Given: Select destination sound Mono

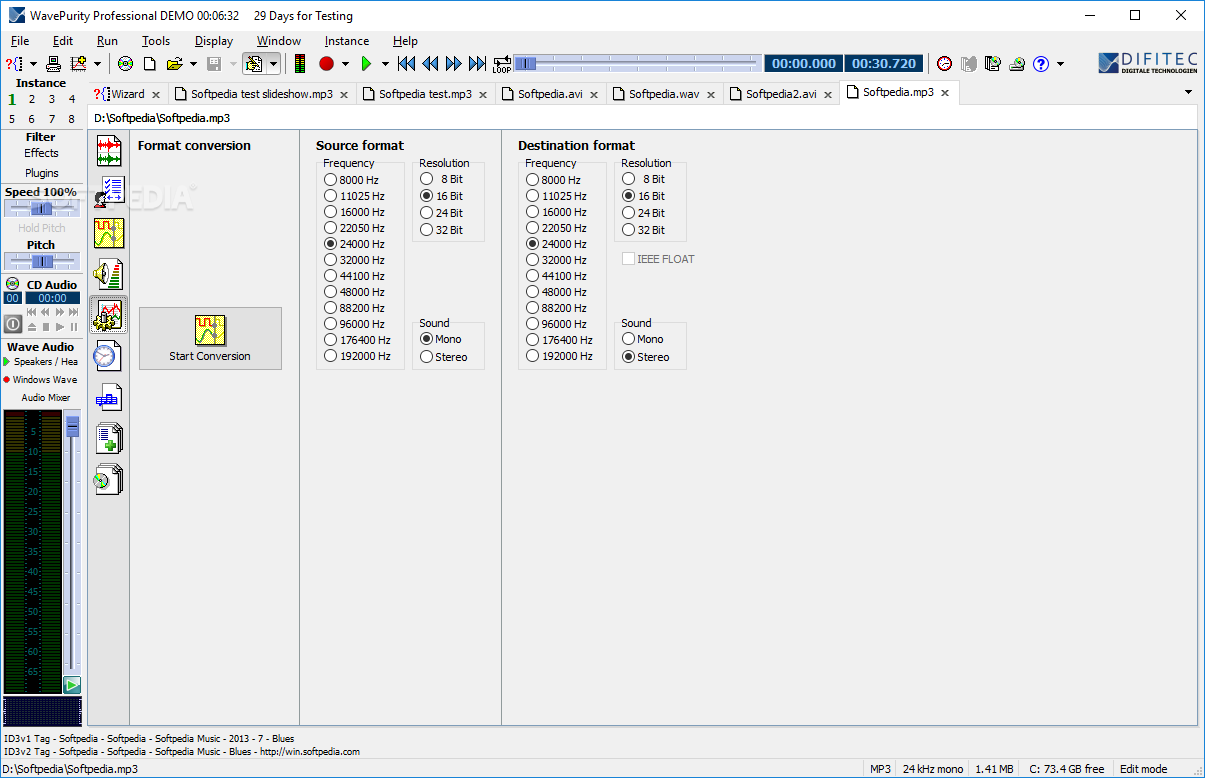Looking at the screenshot, I should coord(643,340).
